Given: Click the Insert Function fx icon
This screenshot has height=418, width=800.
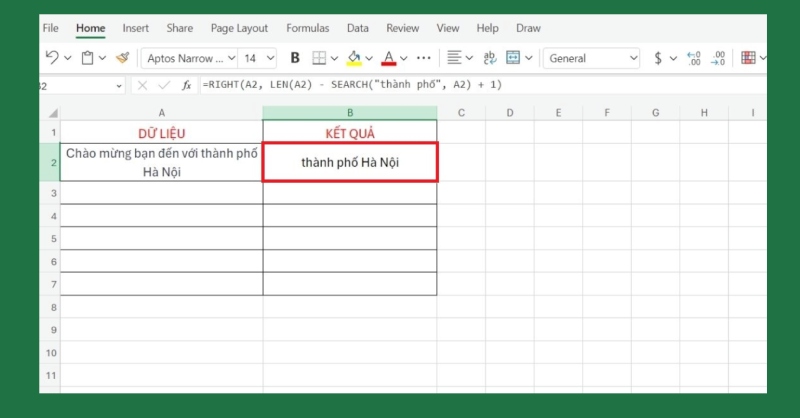Looking at the screenshot, I should tap(186, 85).
